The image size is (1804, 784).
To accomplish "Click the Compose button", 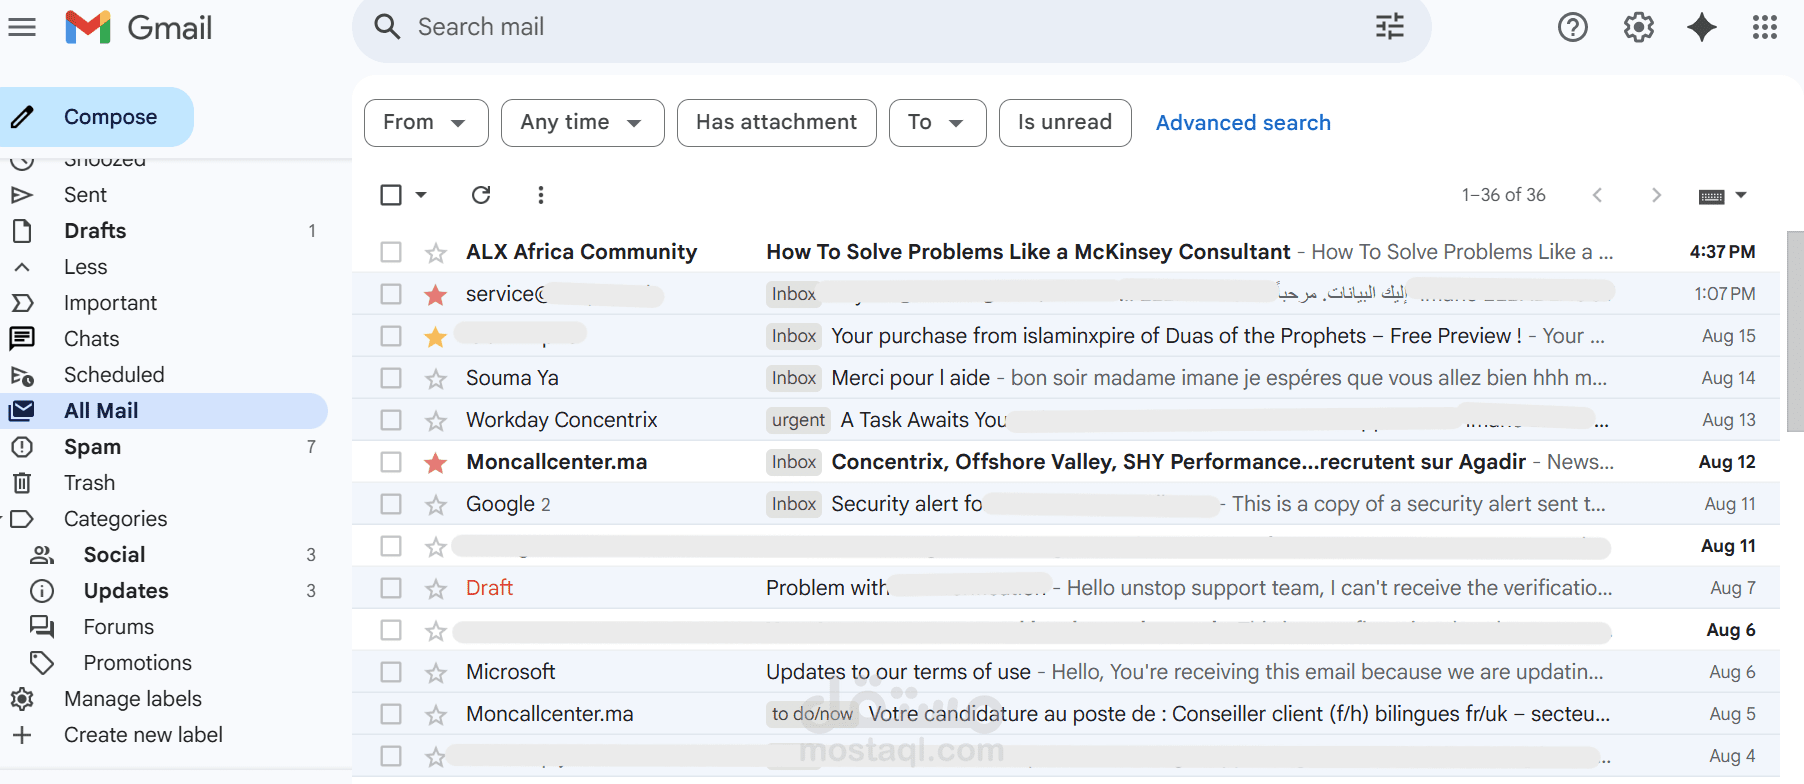I will tap(97, 117).
